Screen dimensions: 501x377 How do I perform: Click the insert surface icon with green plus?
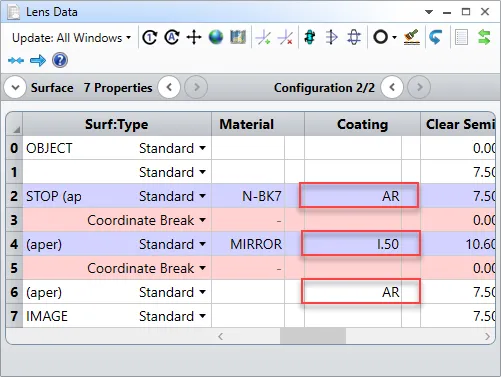click(x=263, y=37)
